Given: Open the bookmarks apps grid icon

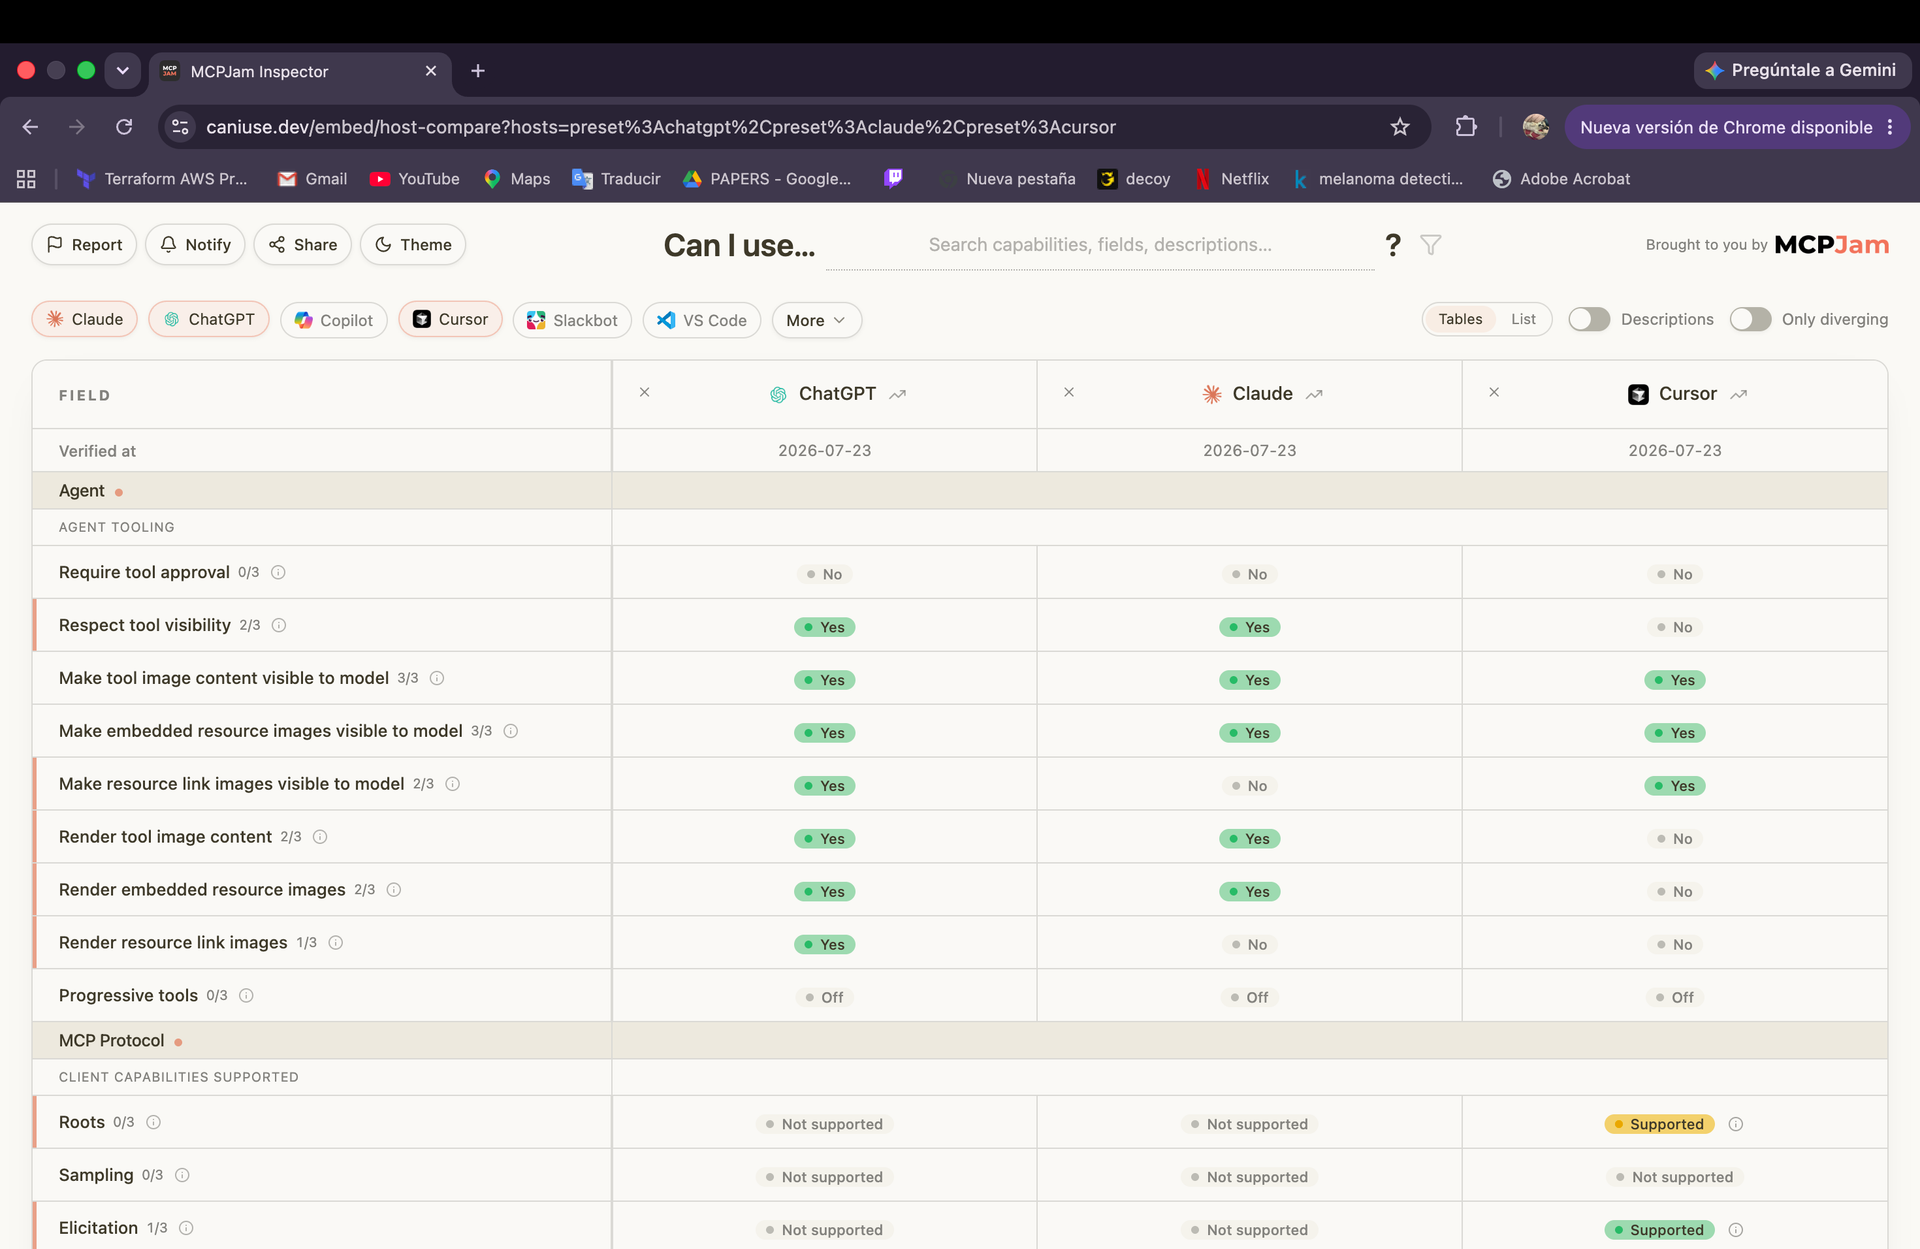Looking at the screenshot, I should pos(26,179).
